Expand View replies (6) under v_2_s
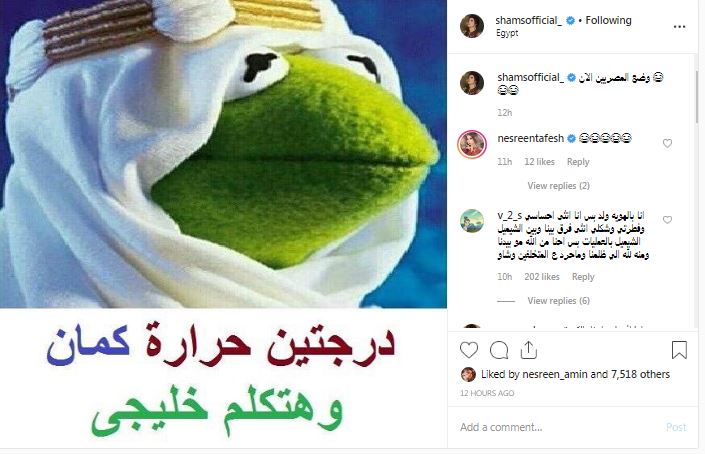 (x=558, y=301)
